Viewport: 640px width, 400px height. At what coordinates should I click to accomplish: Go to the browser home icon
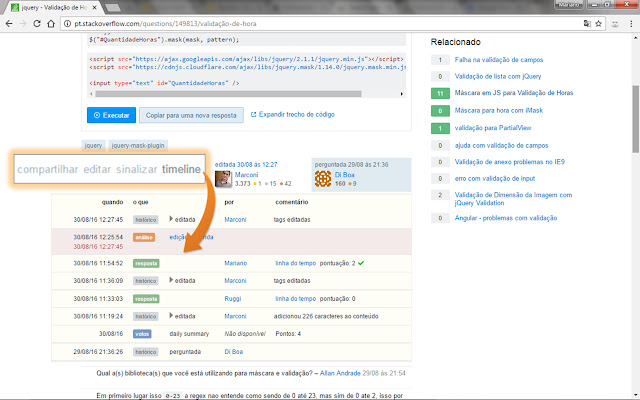point(51,24)
